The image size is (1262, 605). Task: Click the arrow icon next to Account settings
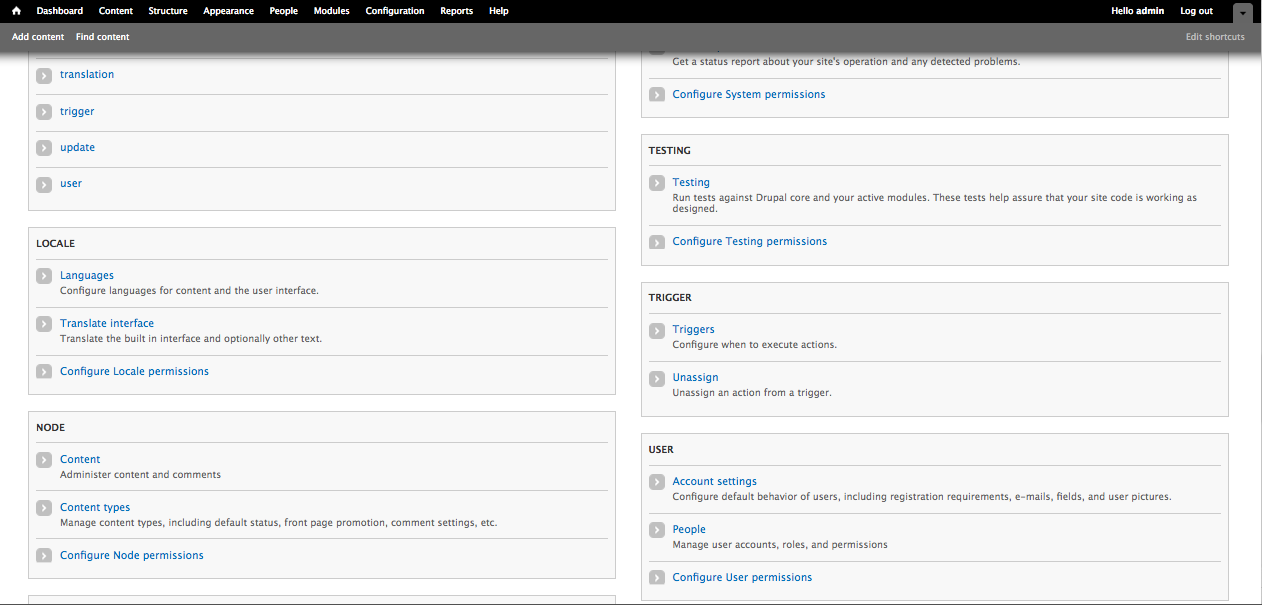click(657, 482)
